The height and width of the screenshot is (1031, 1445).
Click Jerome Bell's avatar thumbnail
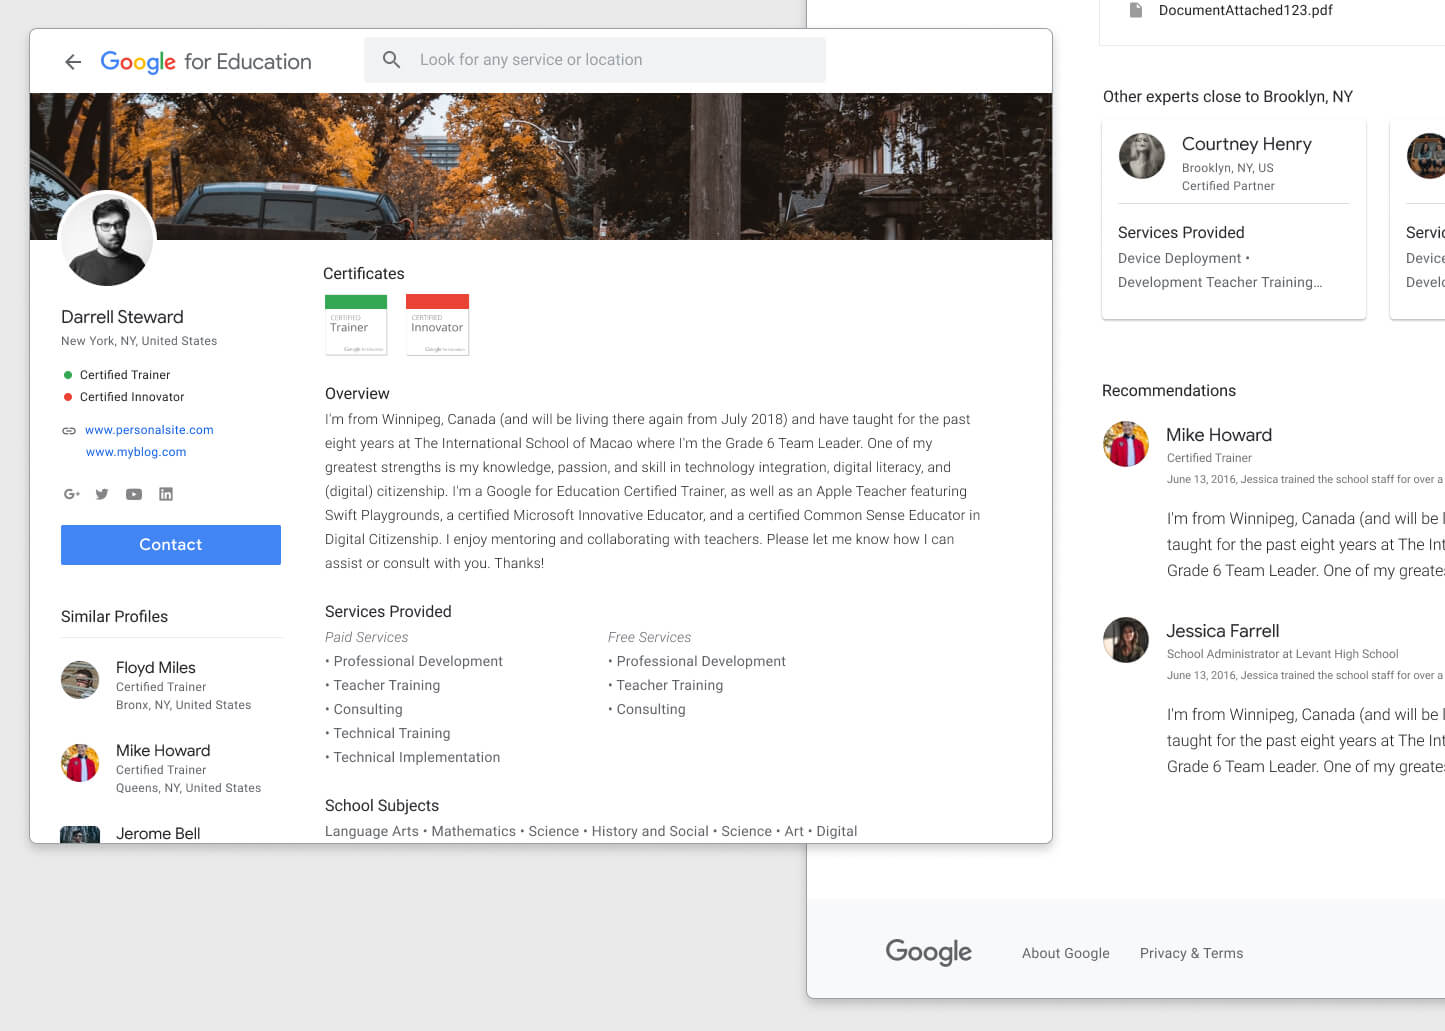click(80, 834)
